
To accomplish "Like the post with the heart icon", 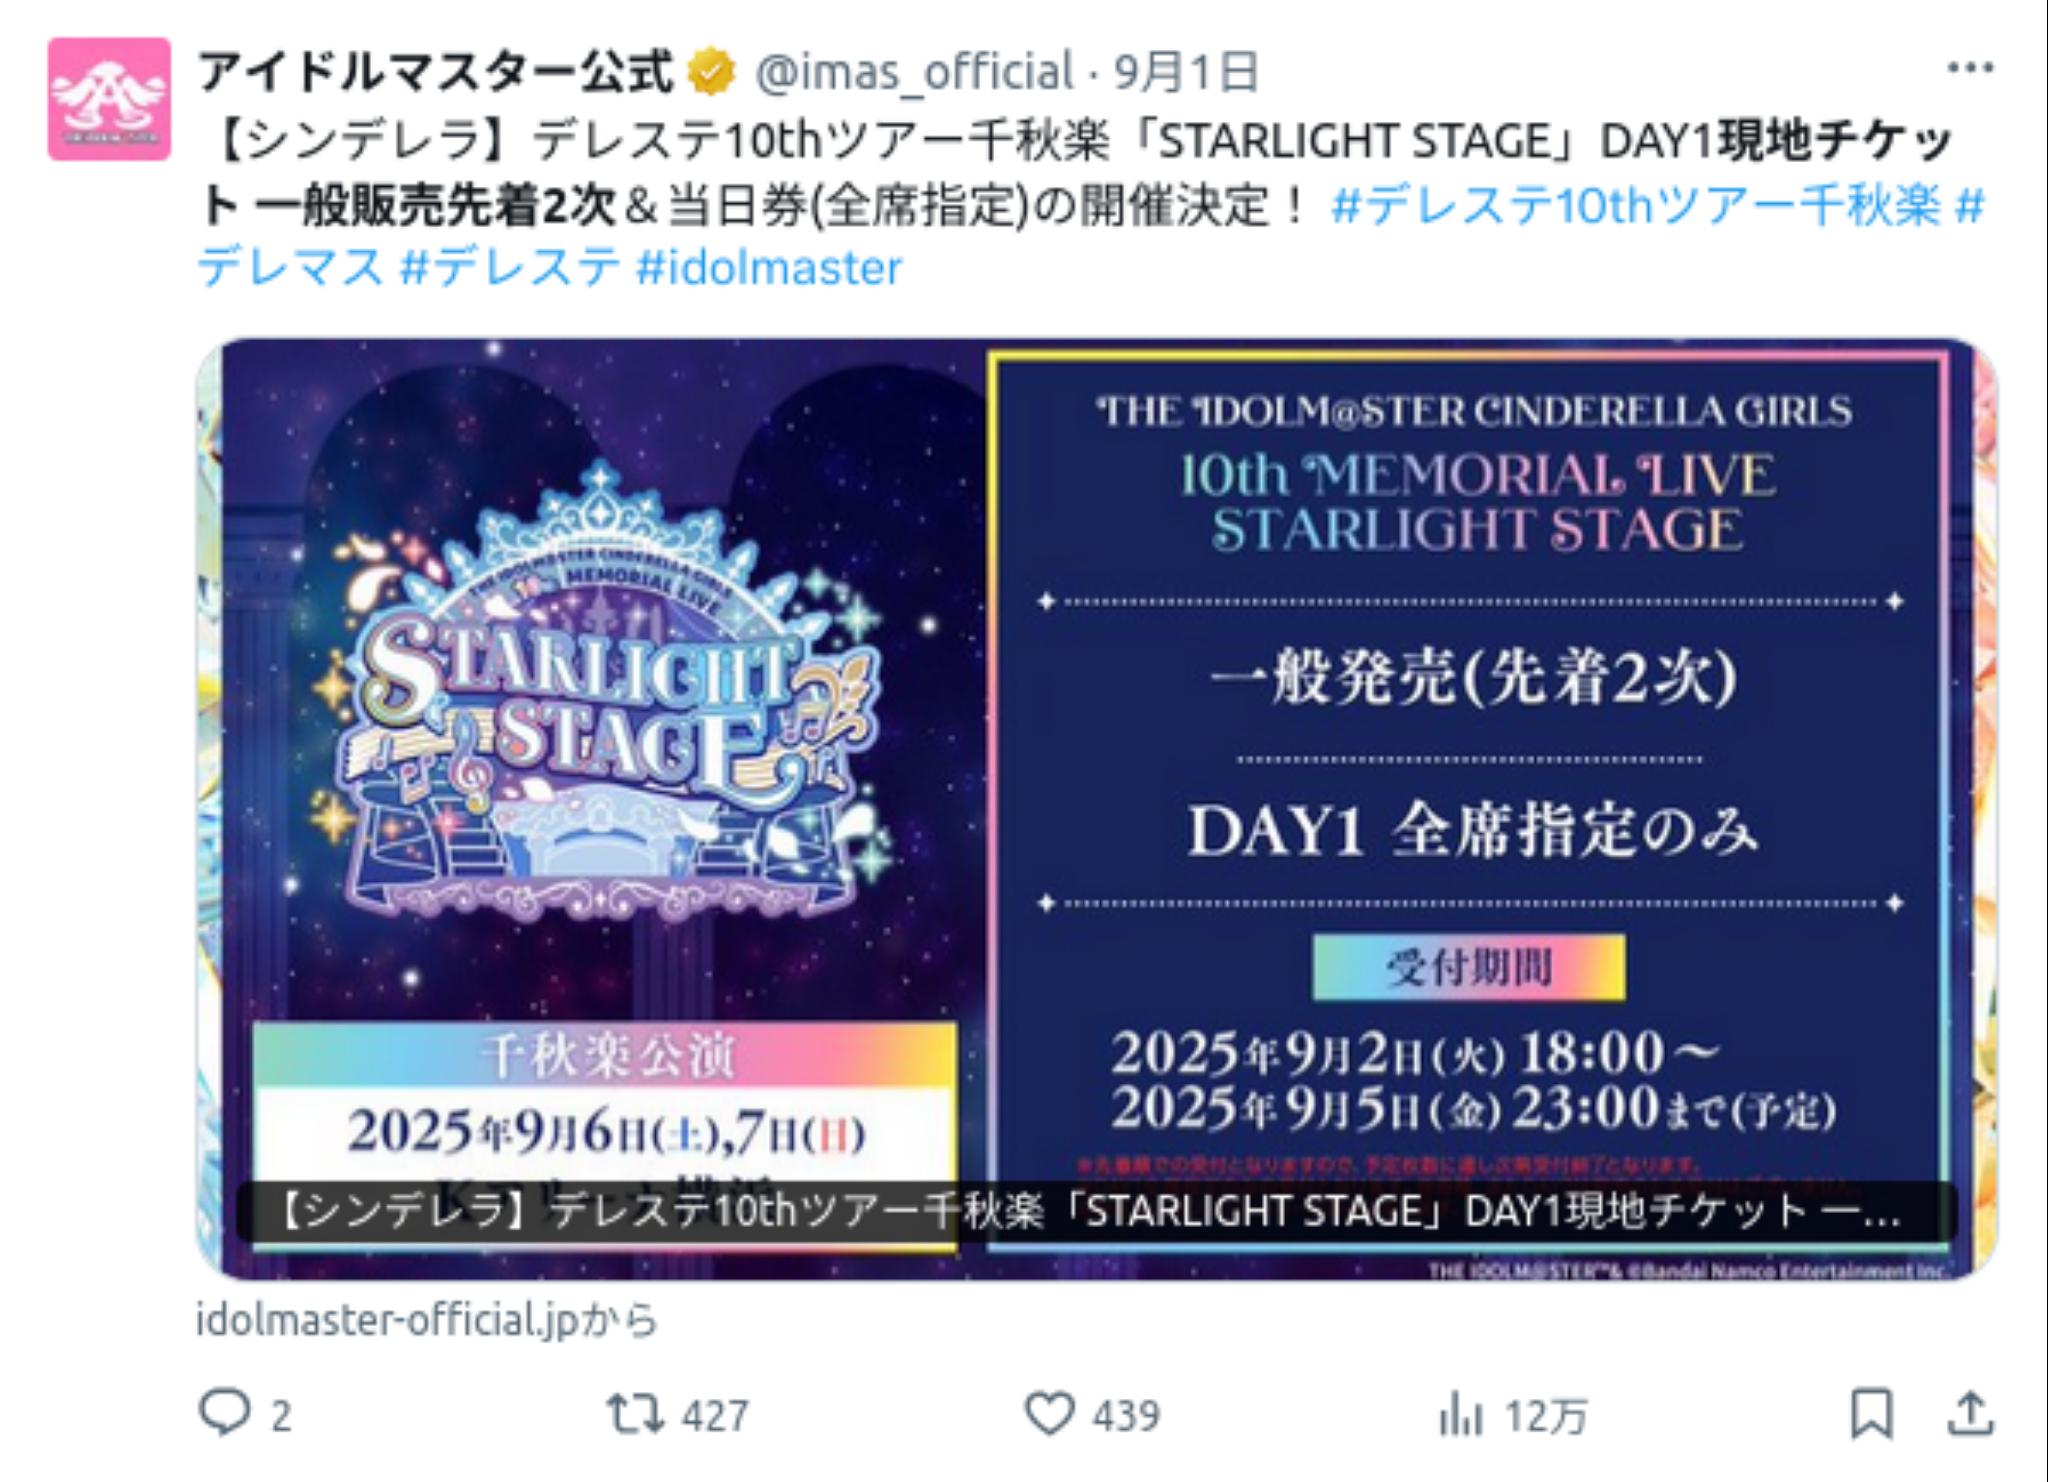I will pyautogui.click(x=1050, y=1414).
